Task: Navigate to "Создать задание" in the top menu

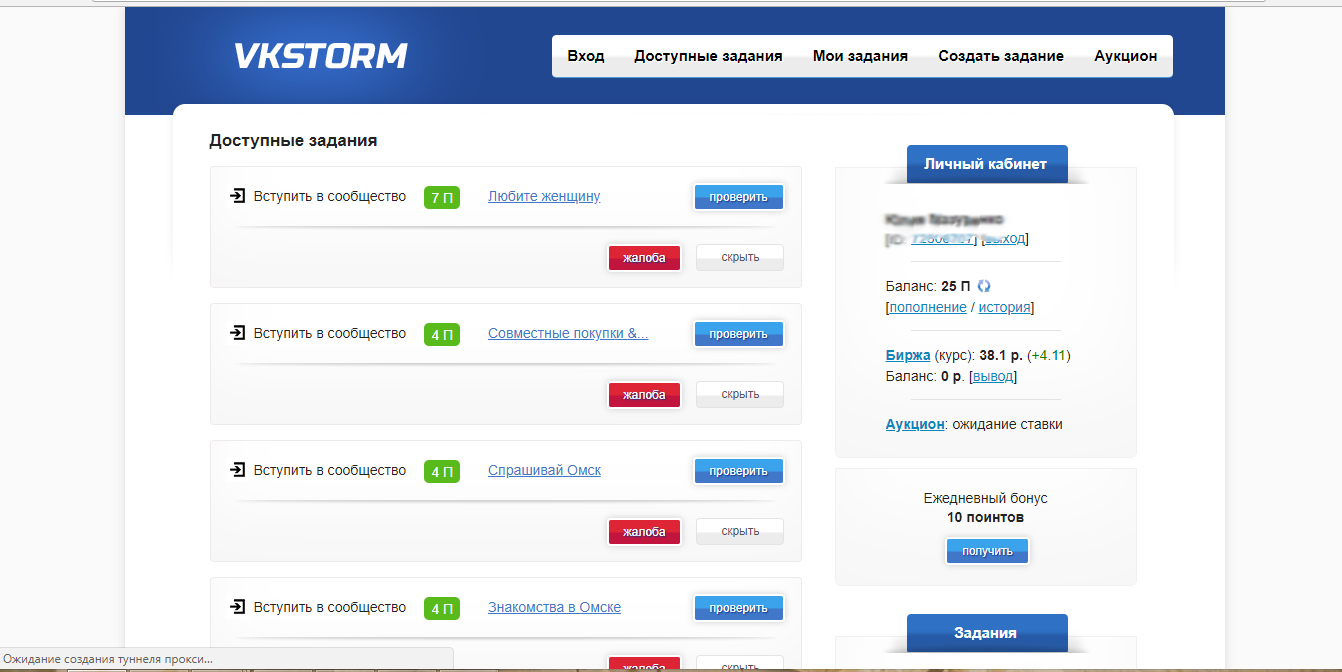Action: pyautogui.click(x=1000, y=56)
